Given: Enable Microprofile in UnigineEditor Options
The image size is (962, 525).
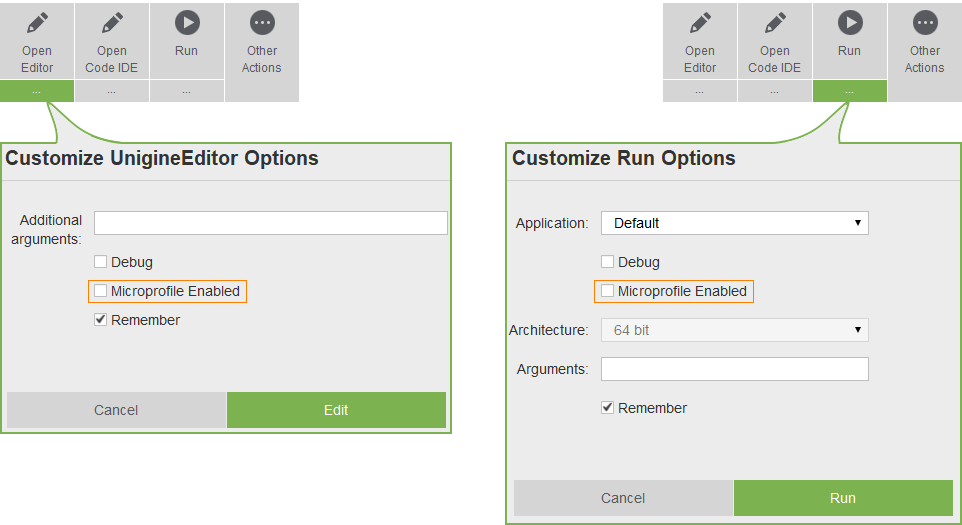Looking at the screenshot, I should coord(101,291).
